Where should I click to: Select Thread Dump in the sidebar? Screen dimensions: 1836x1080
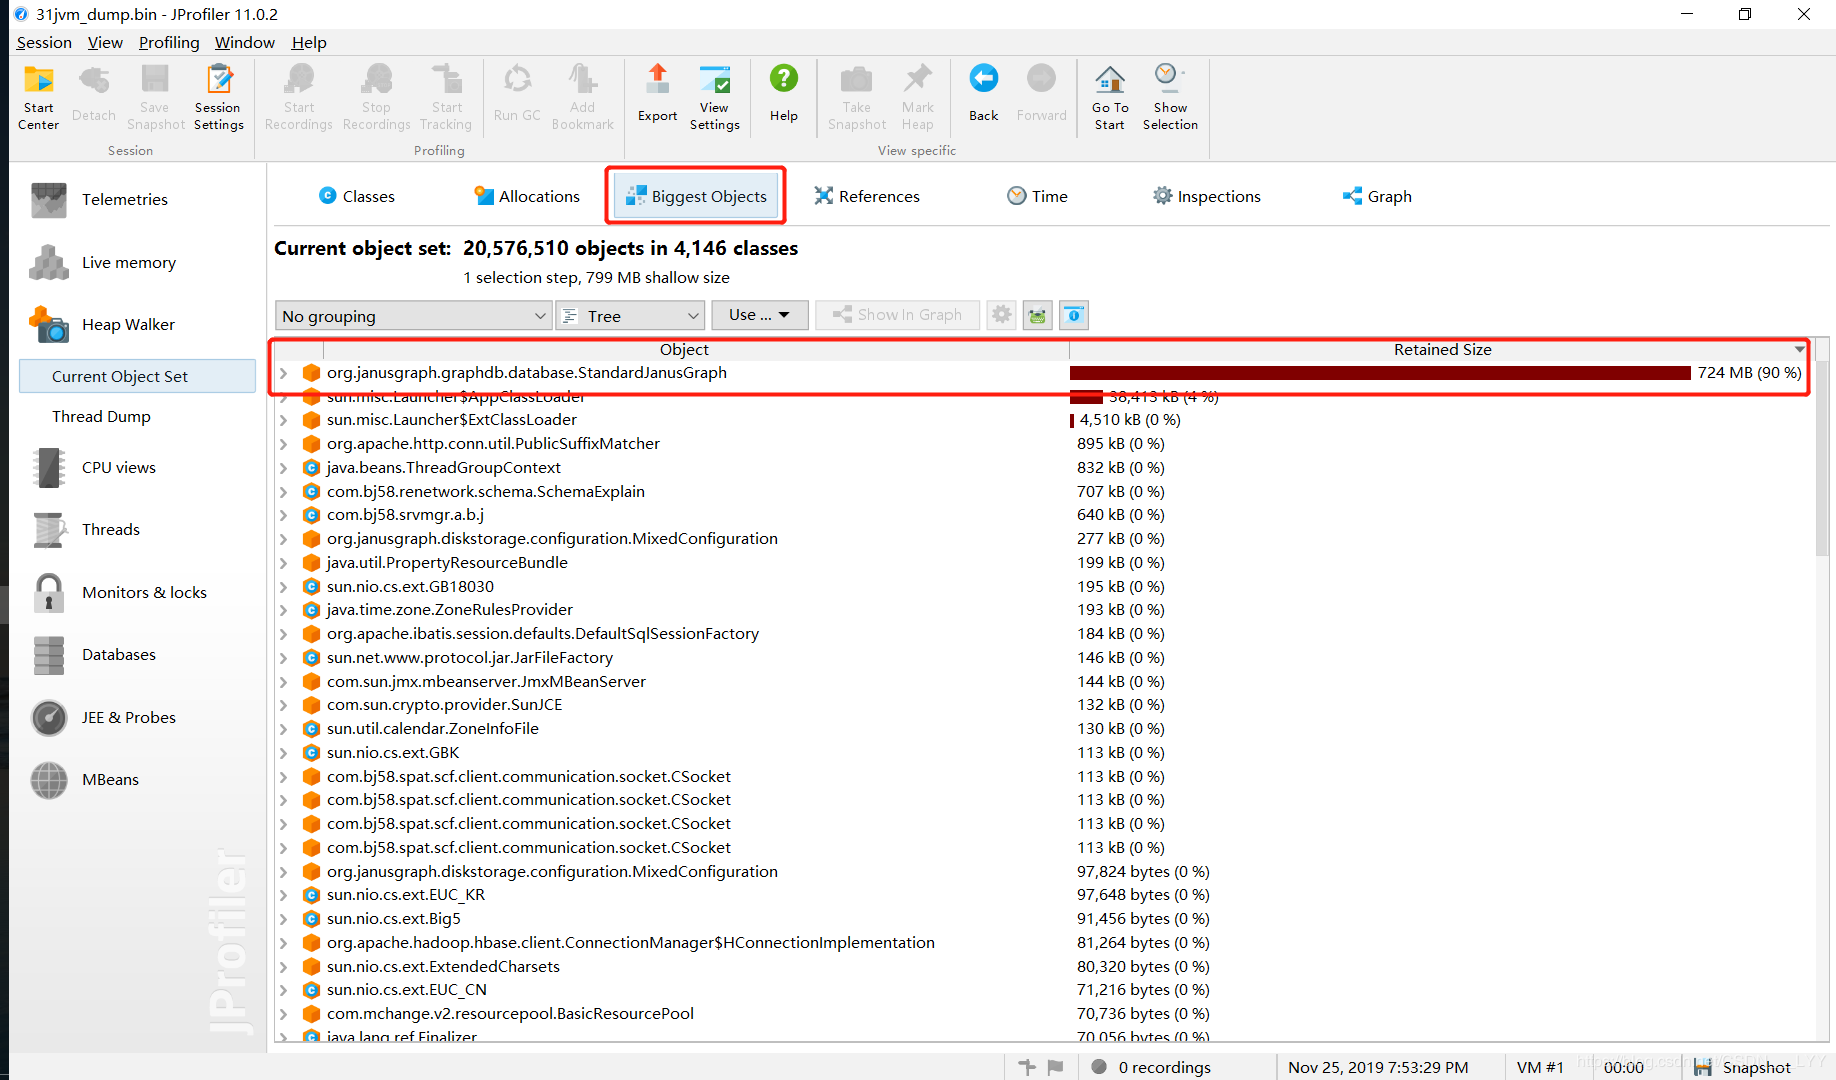pyautogui.click(x=101, y=417)
